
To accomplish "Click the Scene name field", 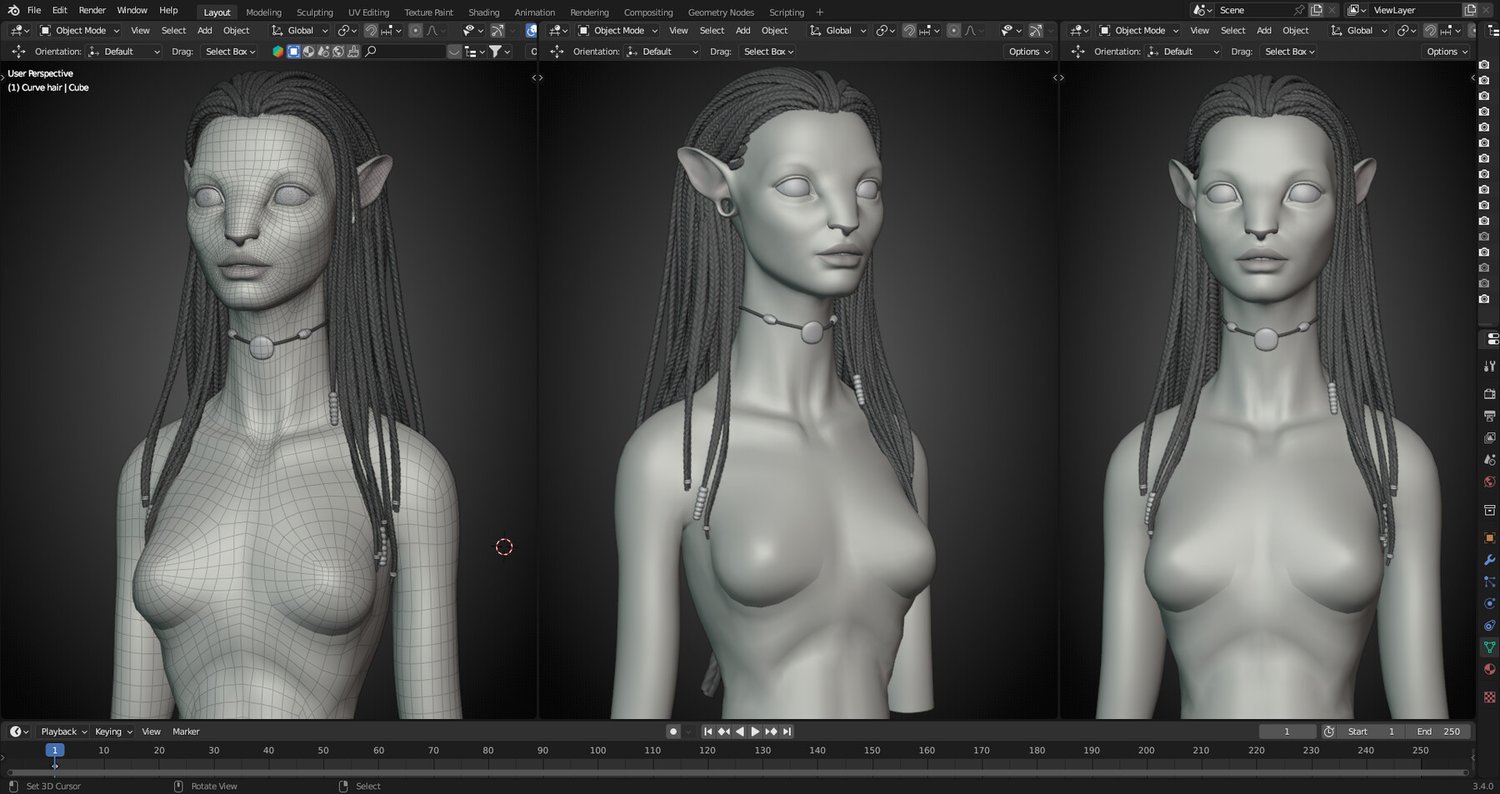I will coord(1254,10).
